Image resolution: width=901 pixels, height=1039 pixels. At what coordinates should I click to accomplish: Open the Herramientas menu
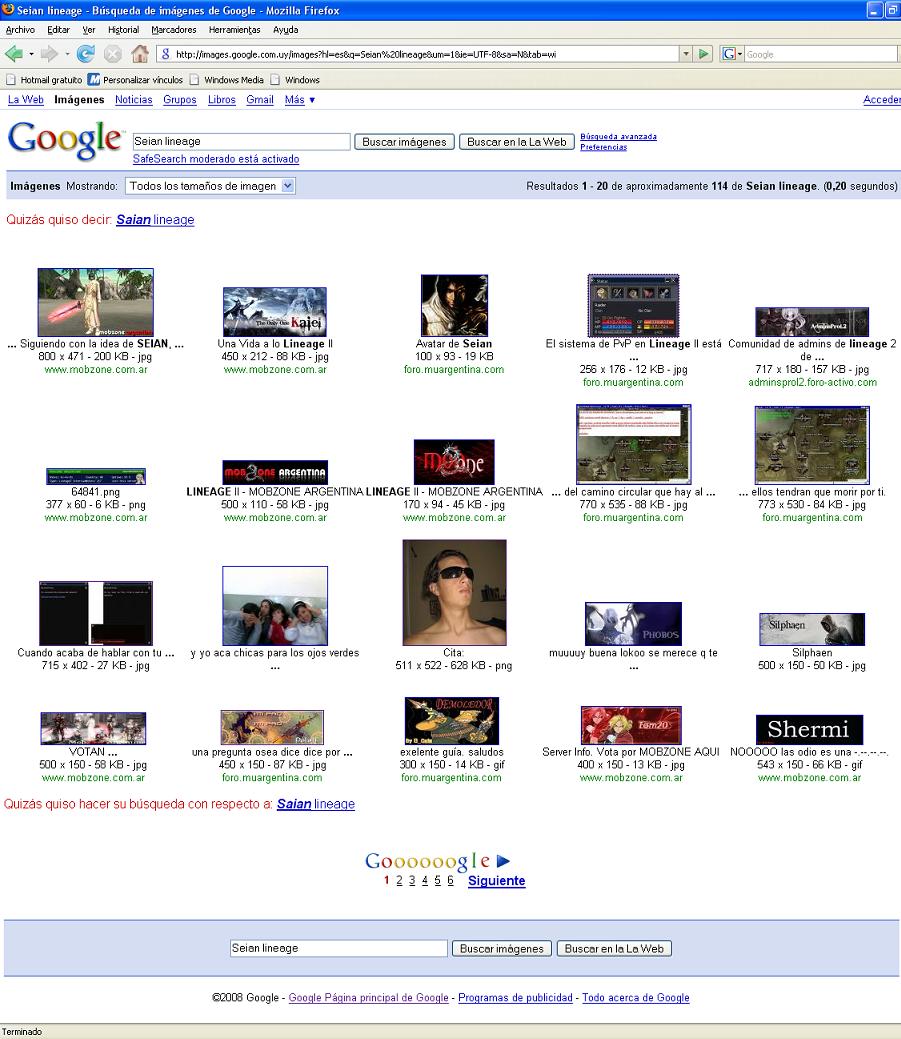(x=234, y=30)
